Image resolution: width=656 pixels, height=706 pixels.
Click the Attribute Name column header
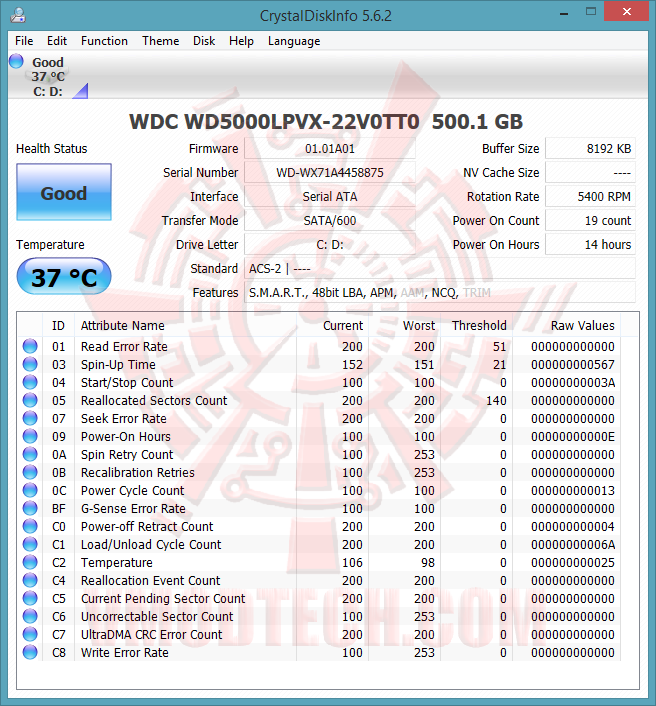[185, 326]
